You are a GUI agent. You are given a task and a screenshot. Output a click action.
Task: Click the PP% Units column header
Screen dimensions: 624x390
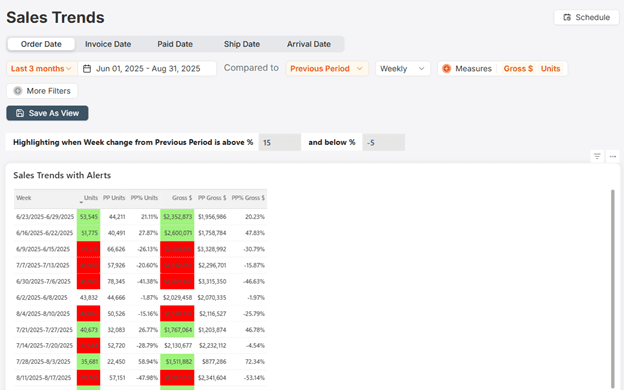coord(144,198)
